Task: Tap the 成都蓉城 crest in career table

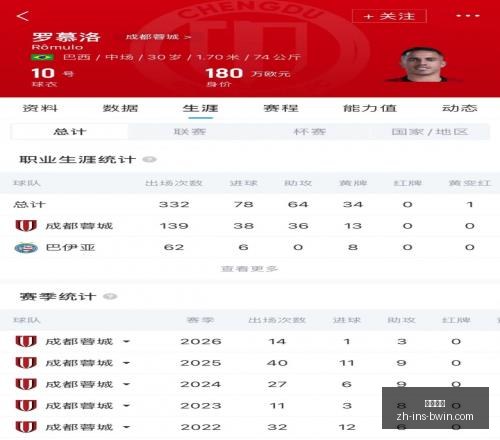Action: pyautogui.click(x=26, y=226)
